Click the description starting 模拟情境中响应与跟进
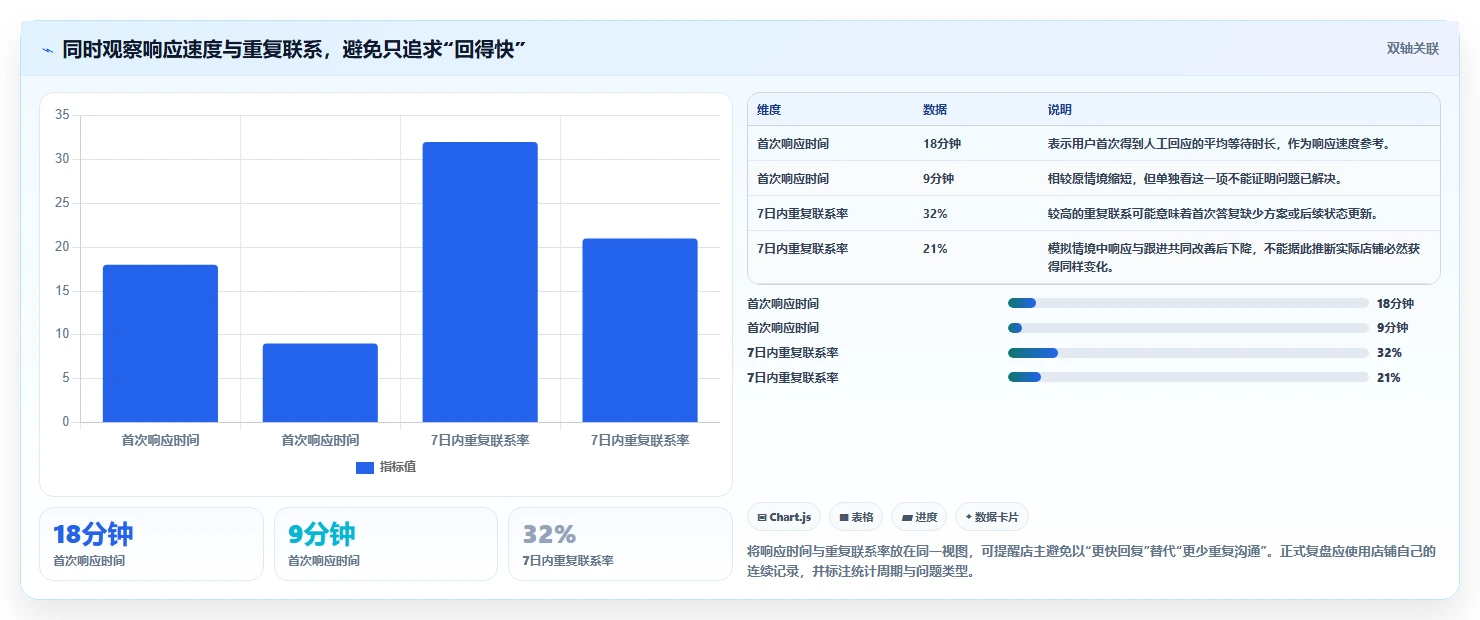This screenshot has width=1480, height=620. tap(1234, 258)
